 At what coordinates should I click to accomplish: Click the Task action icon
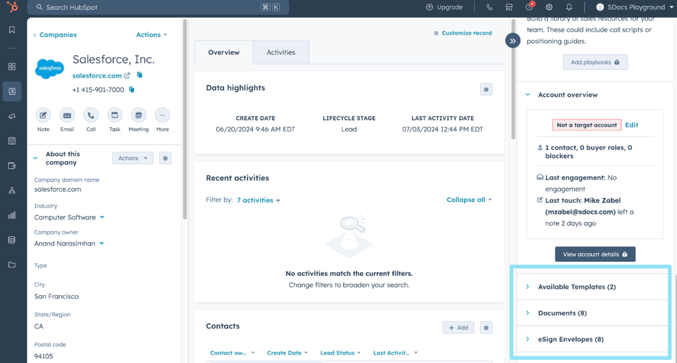pyautogui.click(x=114, y=115)
